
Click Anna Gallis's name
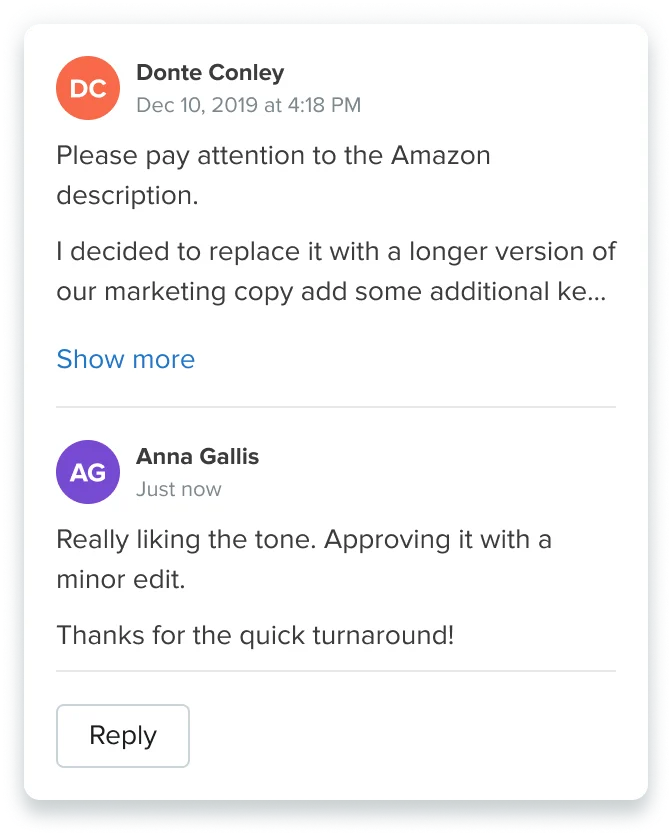197,457
